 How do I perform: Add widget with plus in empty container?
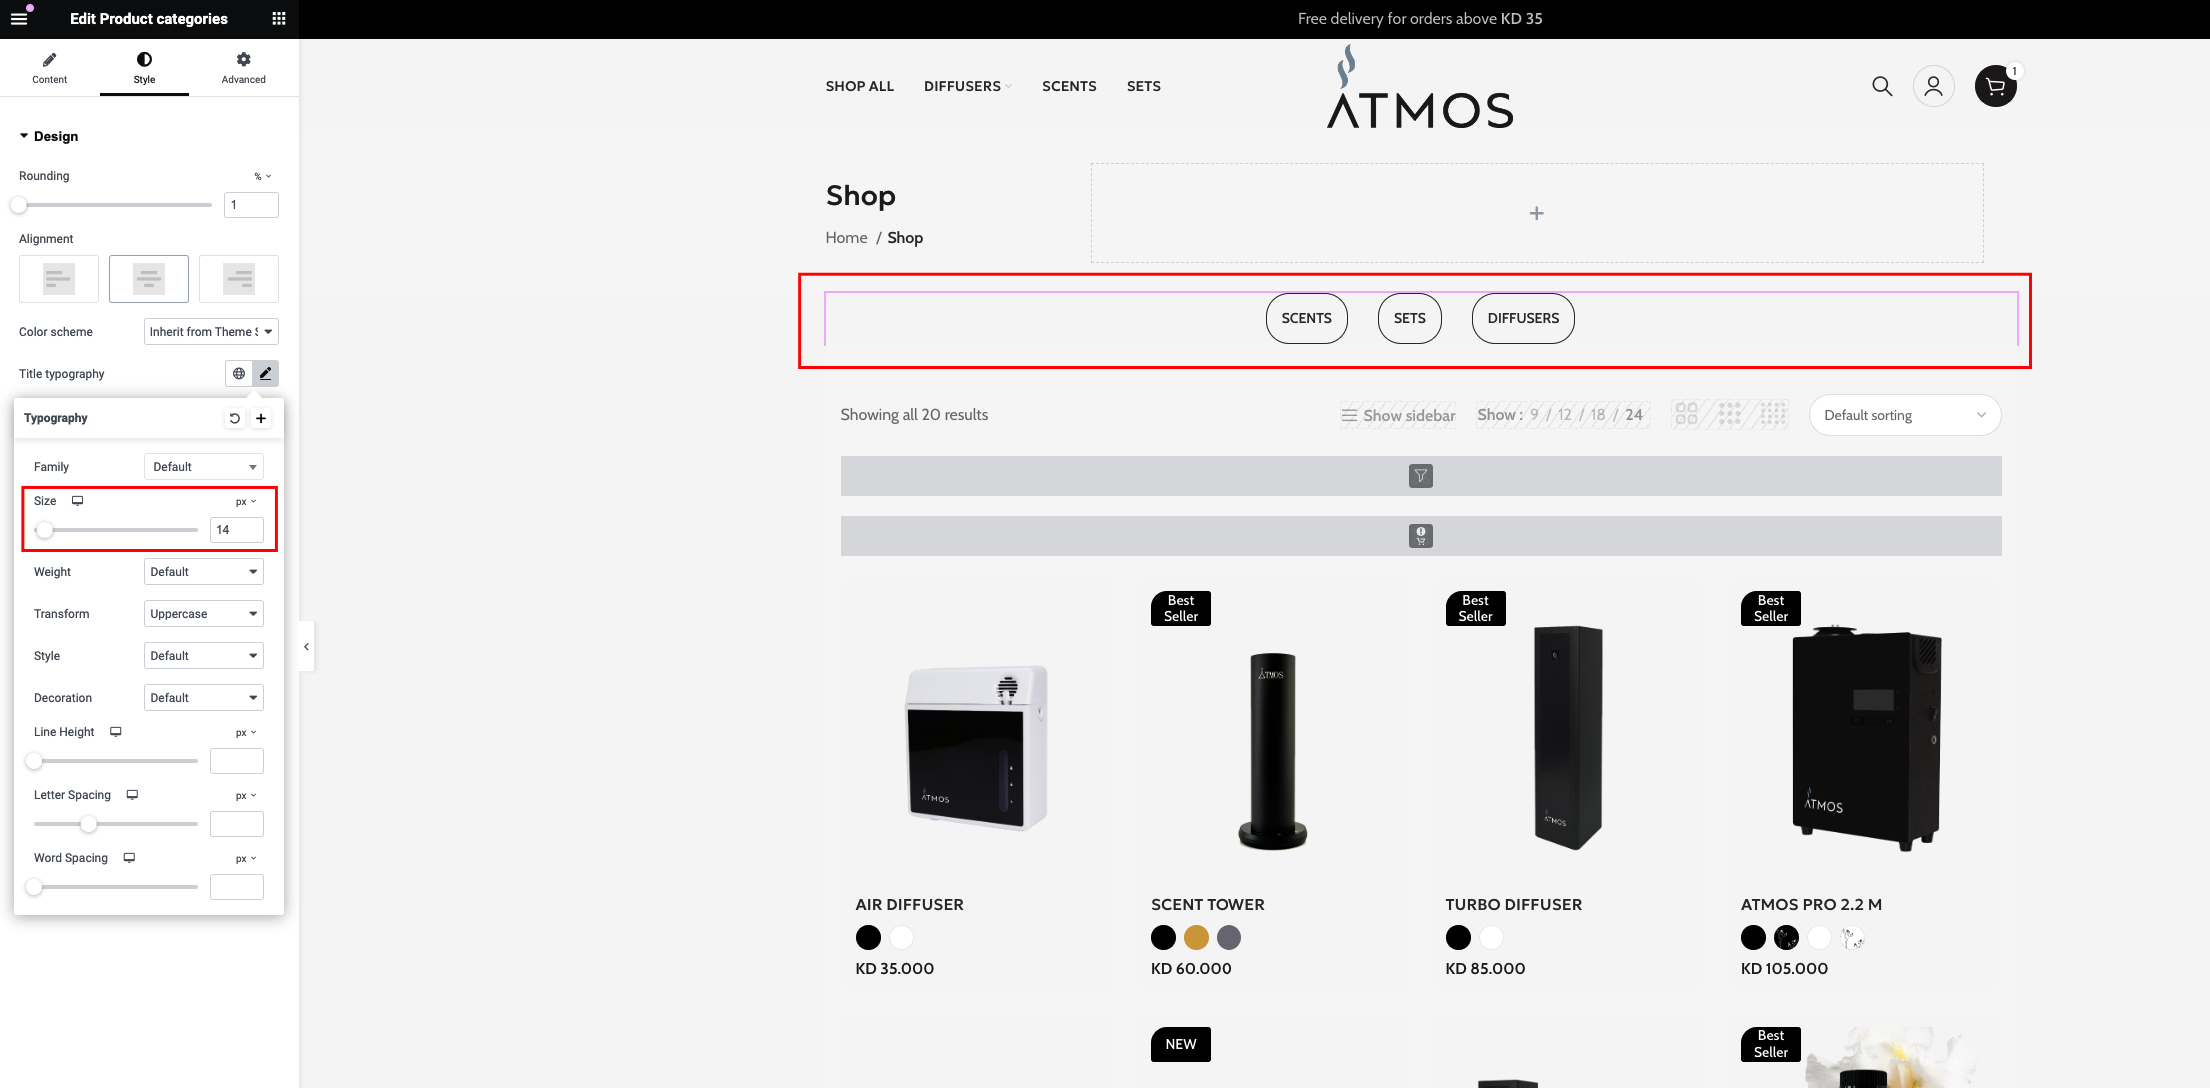[x=1537, y=213]
